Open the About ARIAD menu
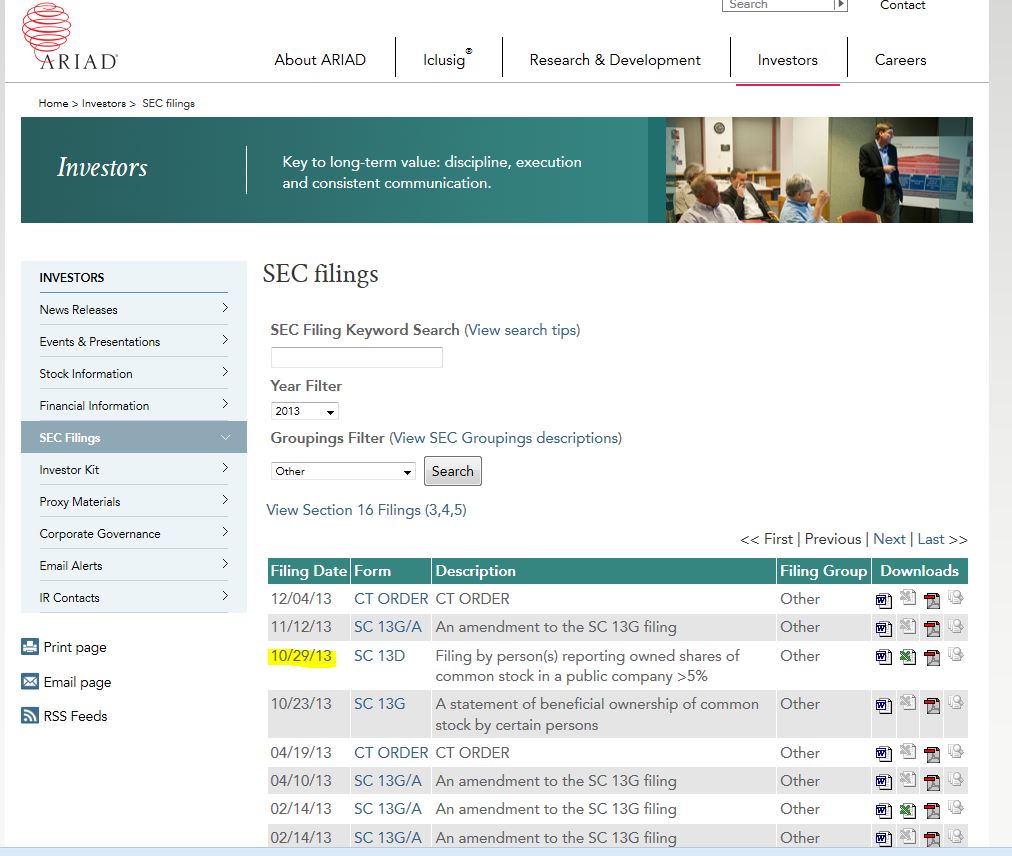The image size is (1012, 856). [x=320, y=60]
